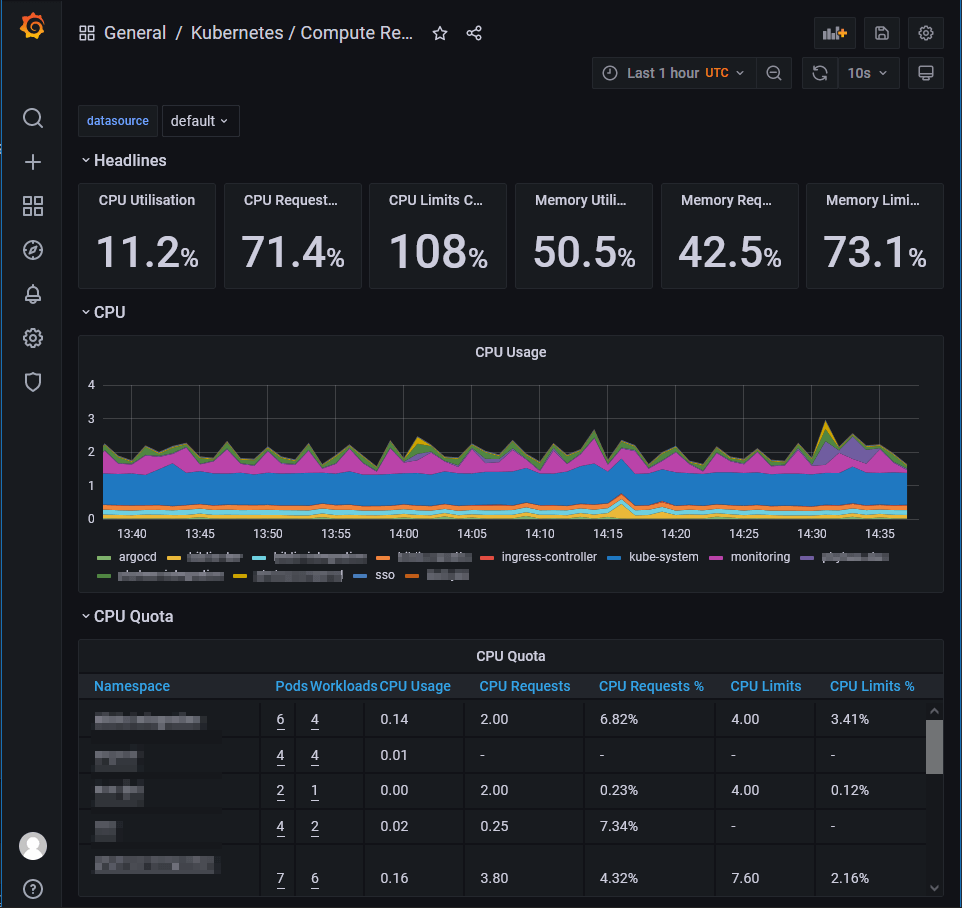The image size is (962, 908).
Task: Click the General folder breadcrumb link
Action: (x=135, y=33)
